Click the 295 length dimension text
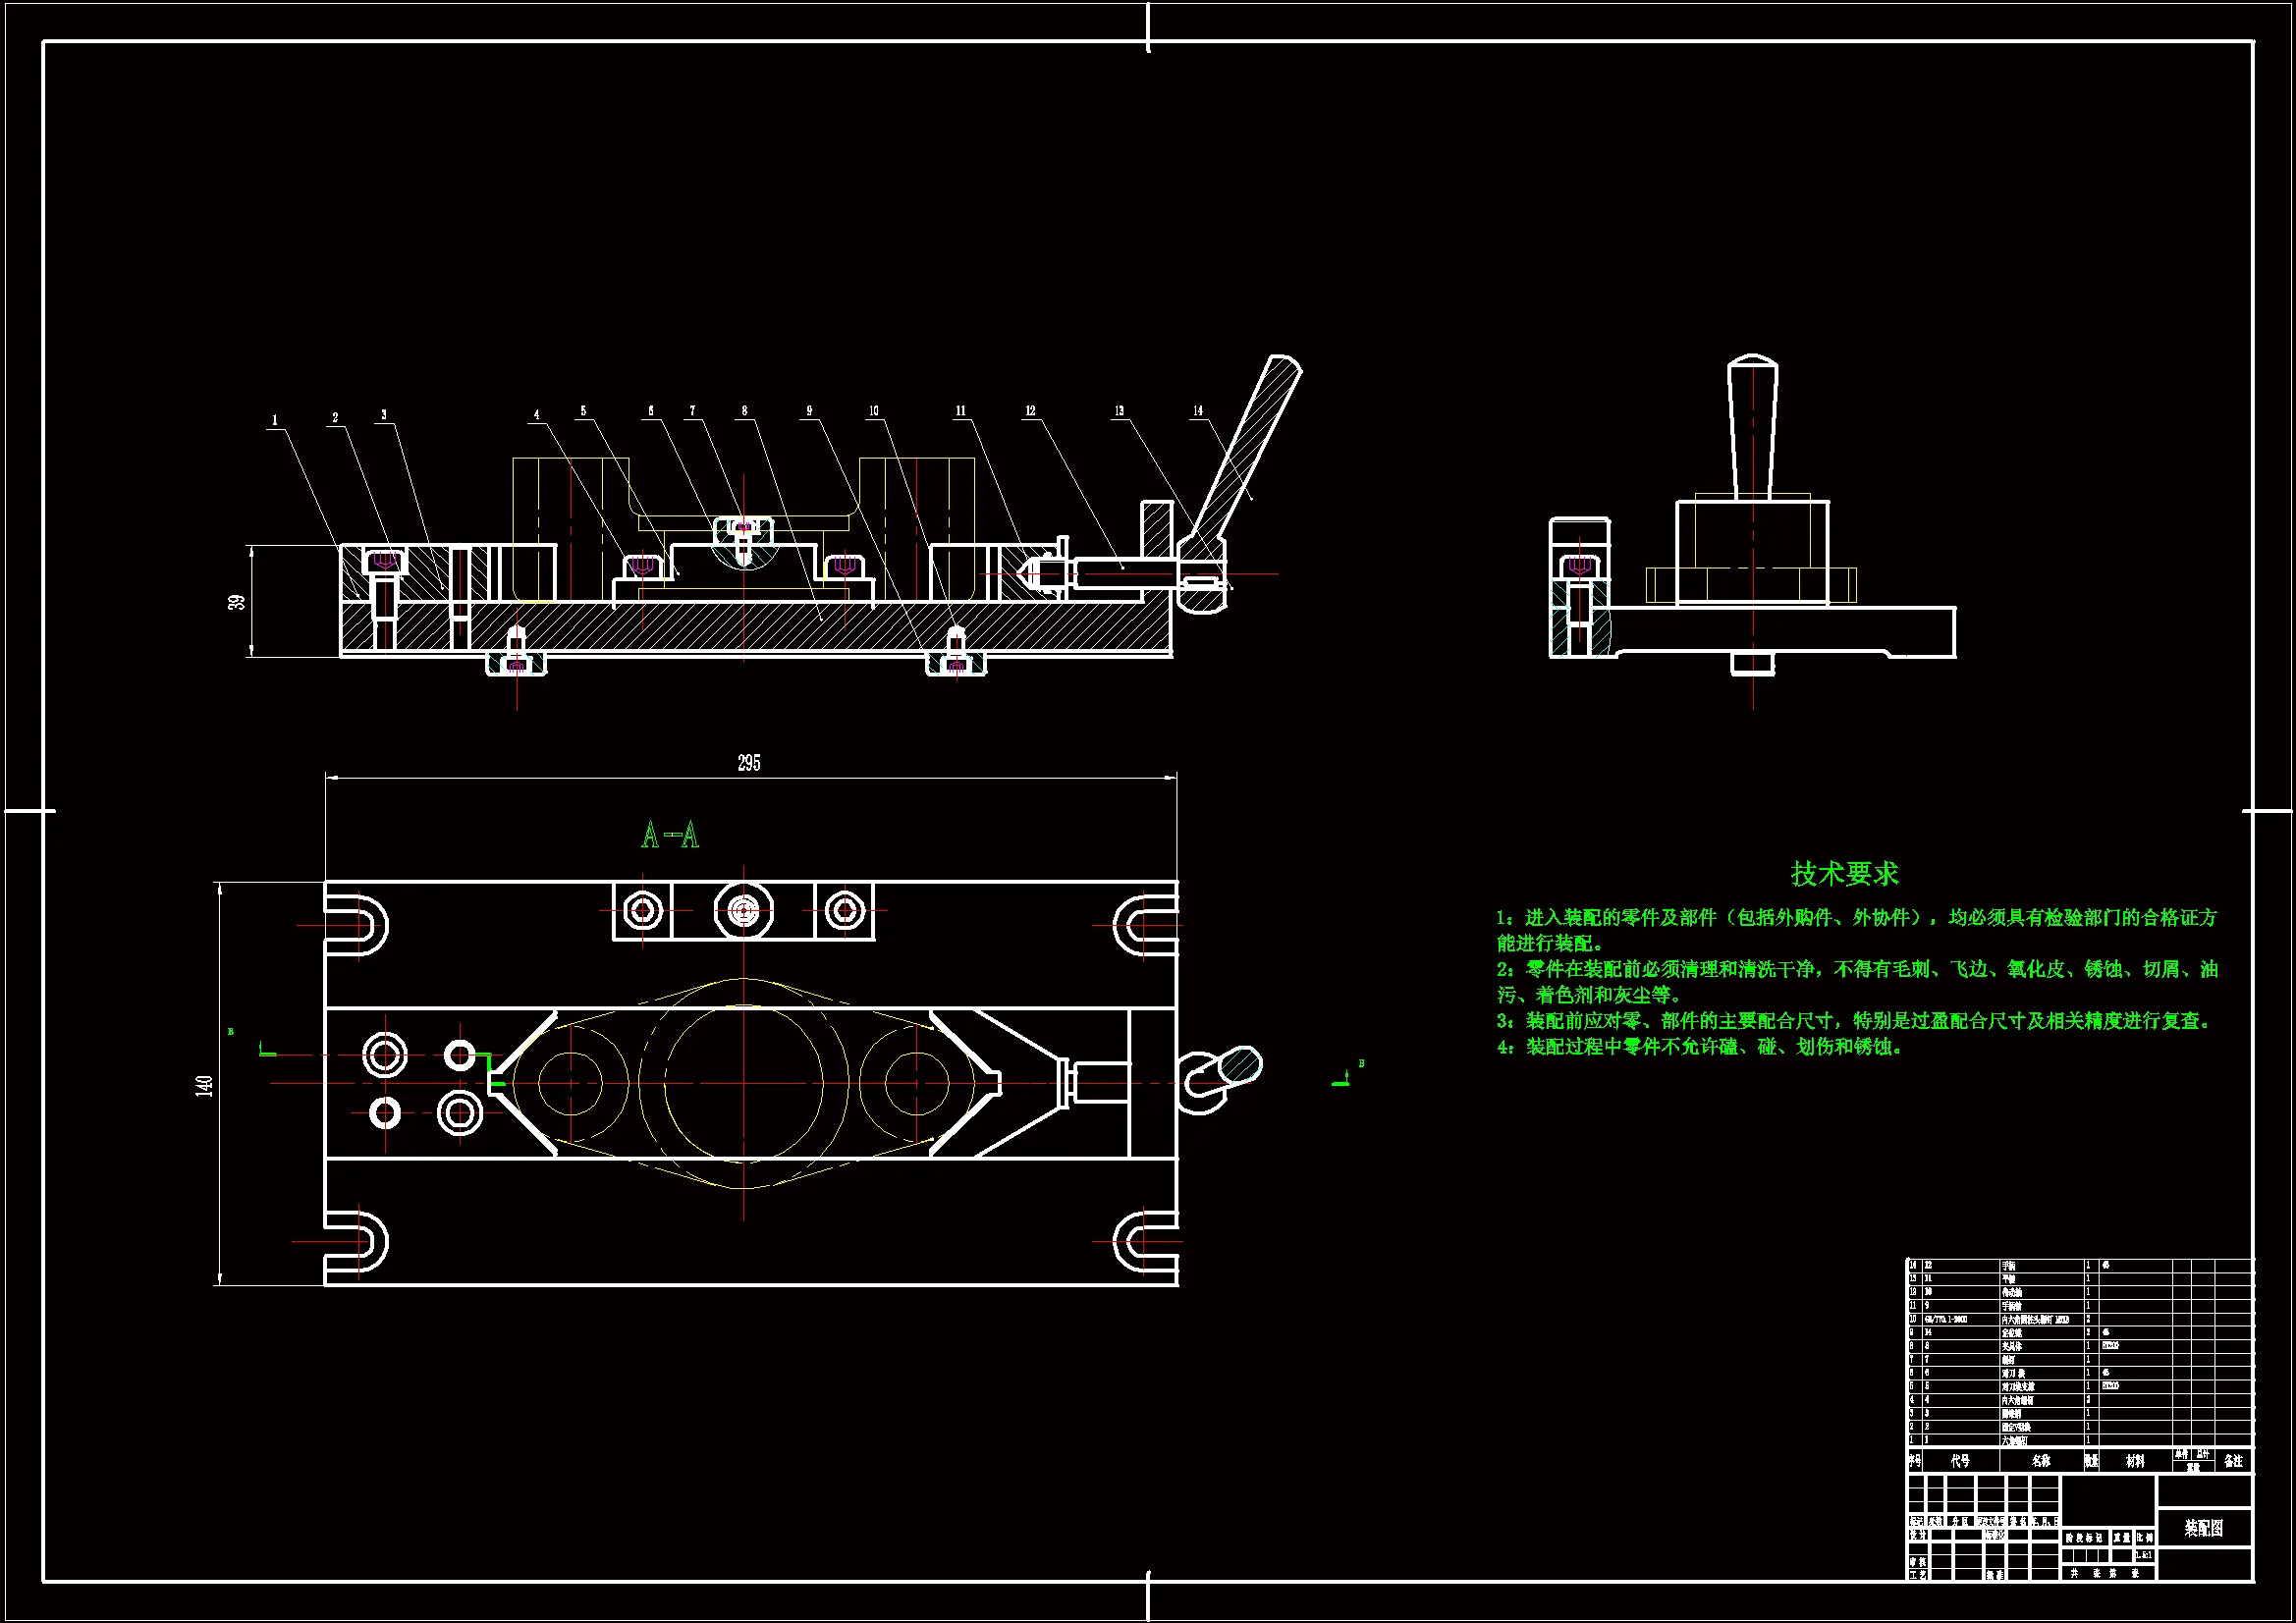Screen dimensions: 2296x1623 click(748, 763)
